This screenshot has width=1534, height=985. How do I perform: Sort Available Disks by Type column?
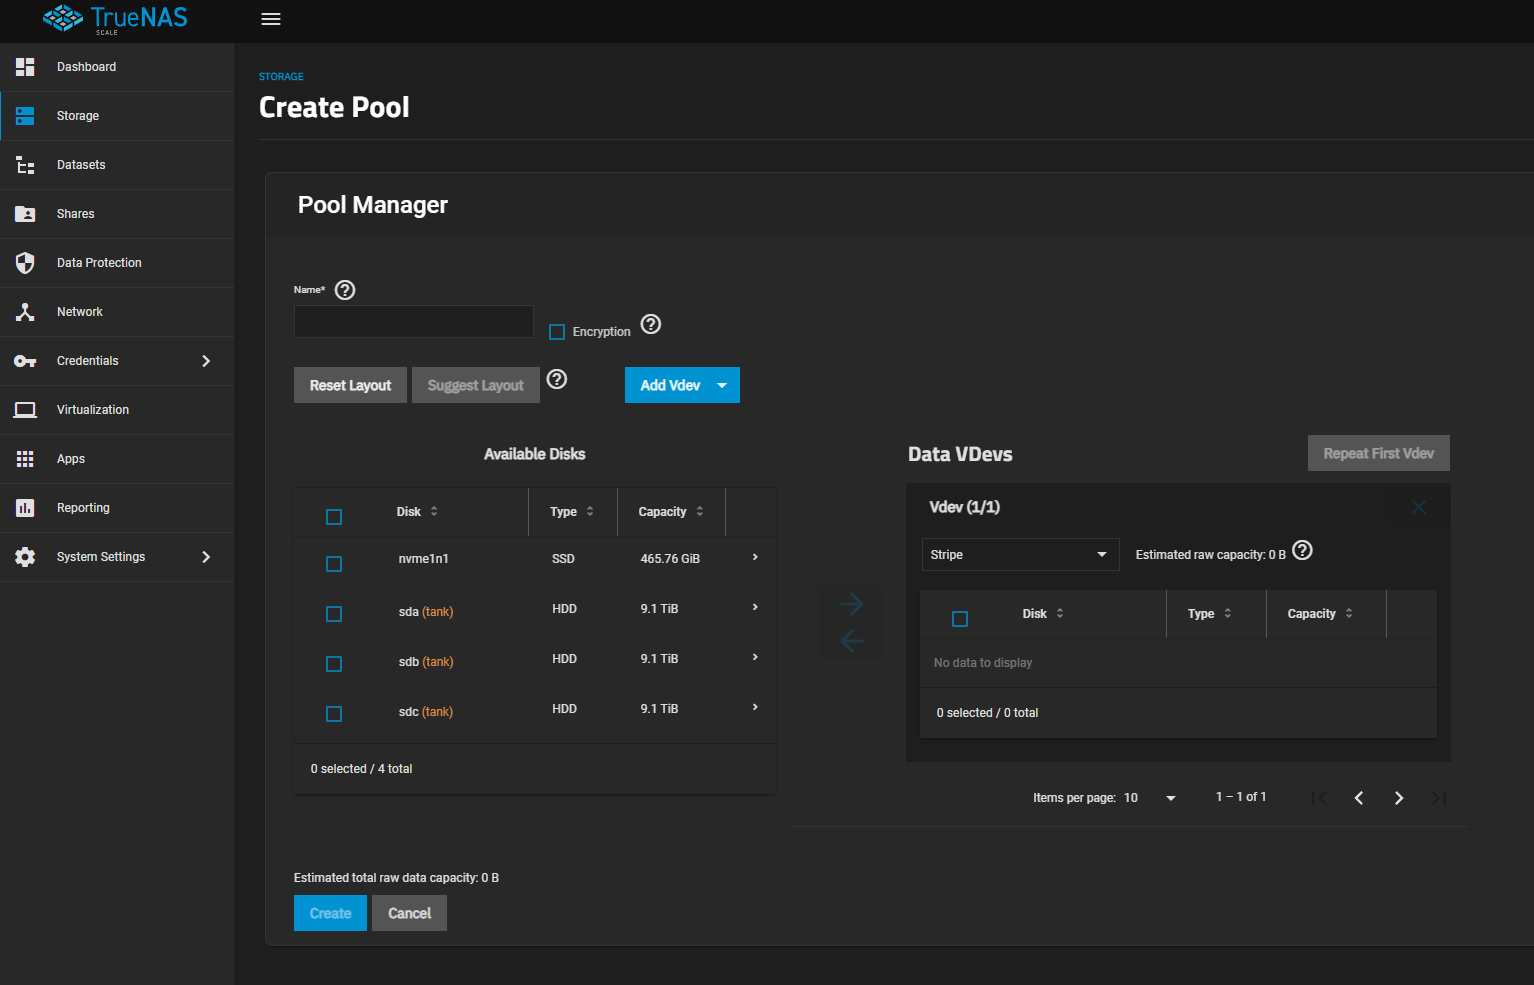tap(572, 512)
